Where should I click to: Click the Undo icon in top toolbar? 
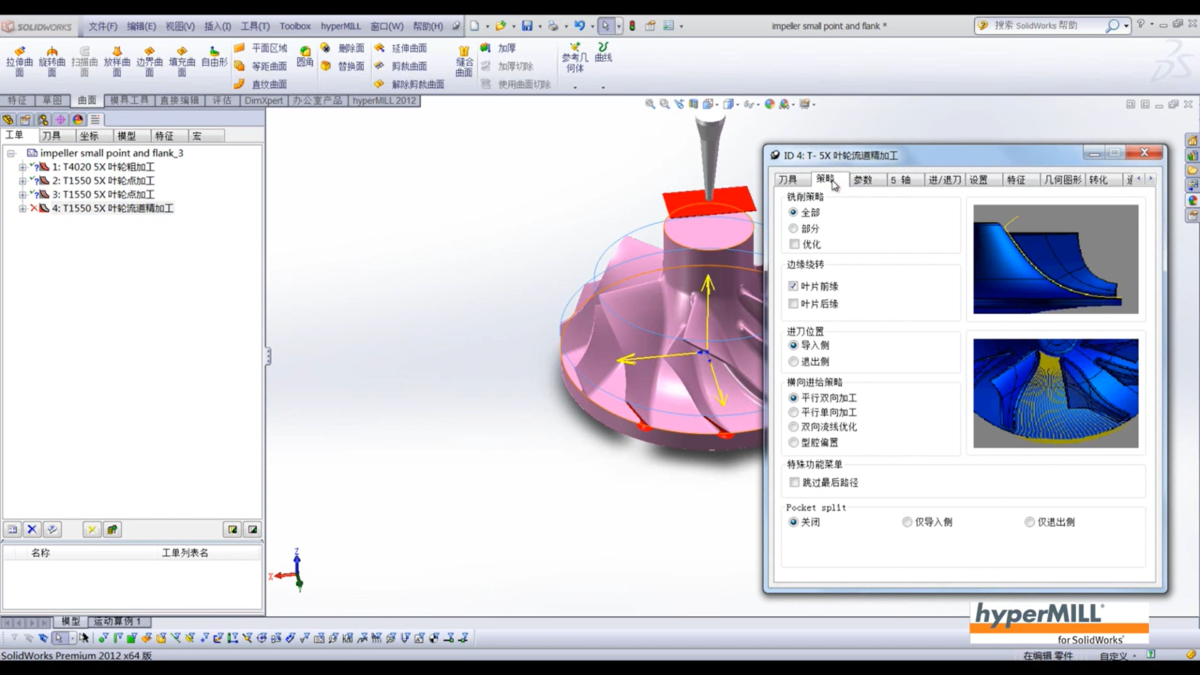click(x=579, y=26)
